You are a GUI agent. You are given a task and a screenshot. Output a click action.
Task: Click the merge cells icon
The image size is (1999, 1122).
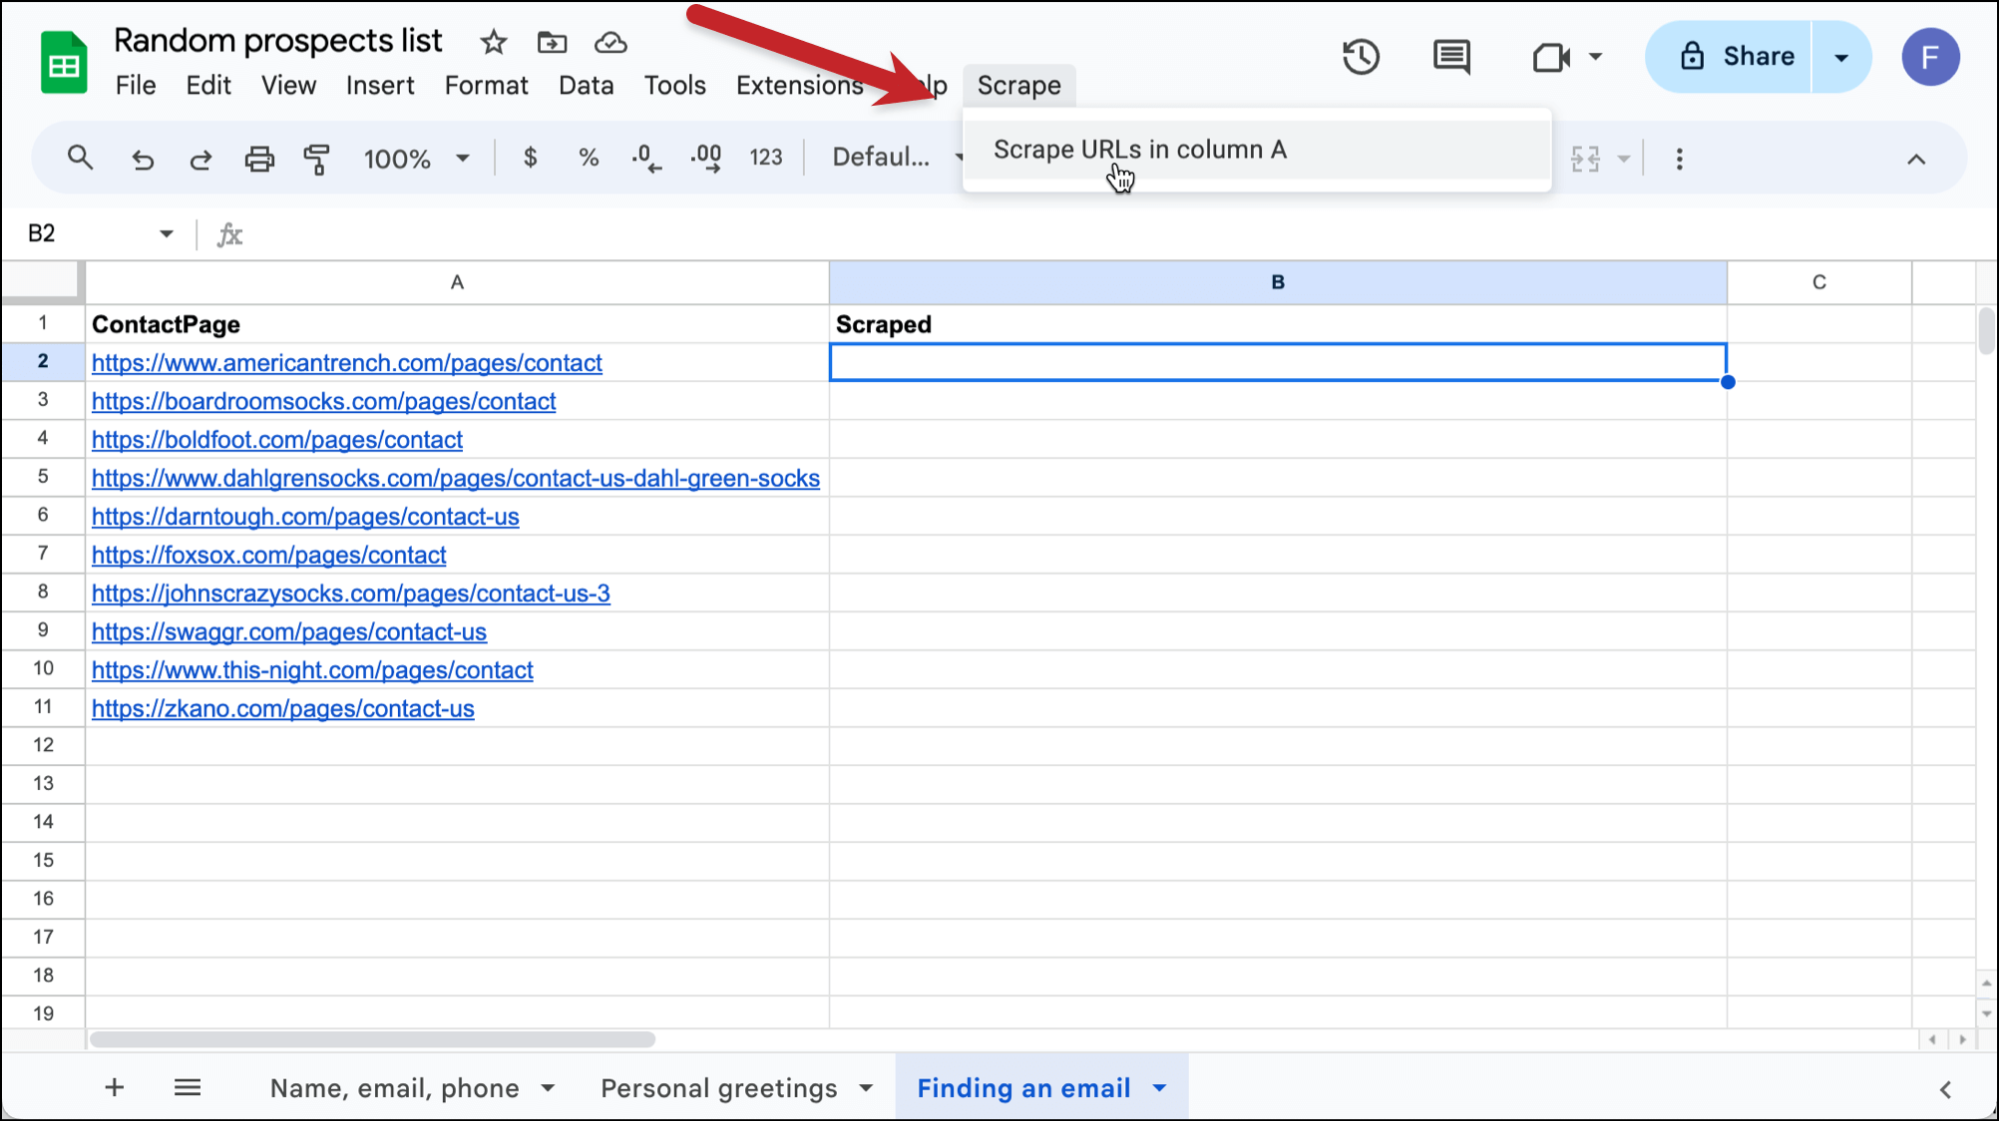(1585, 159)
